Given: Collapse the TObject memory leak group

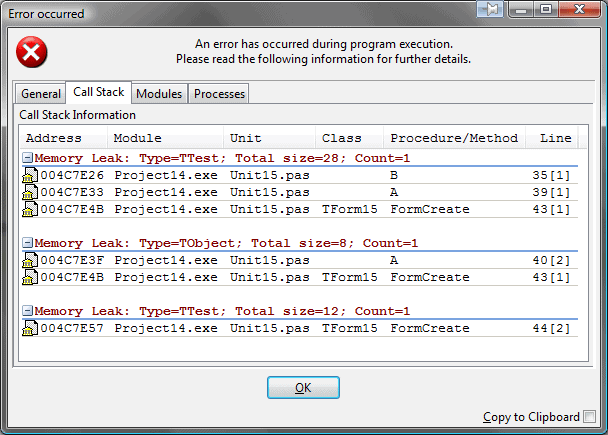Looking at the screenshot, I should [27, 243].
